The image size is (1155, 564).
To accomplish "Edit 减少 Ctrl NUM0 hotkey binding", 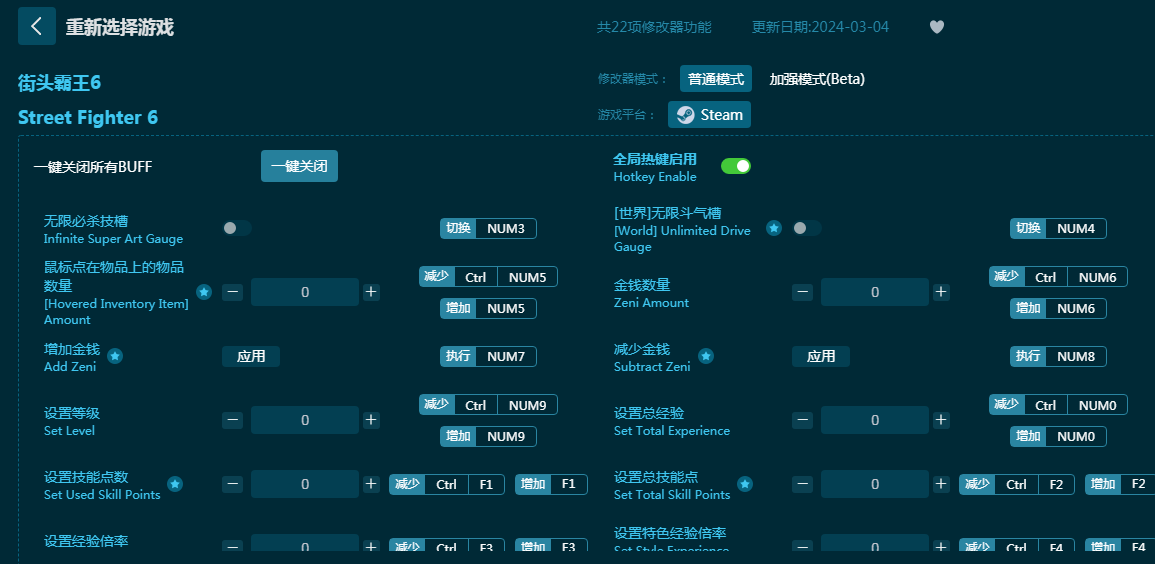I will point(1058,405).
